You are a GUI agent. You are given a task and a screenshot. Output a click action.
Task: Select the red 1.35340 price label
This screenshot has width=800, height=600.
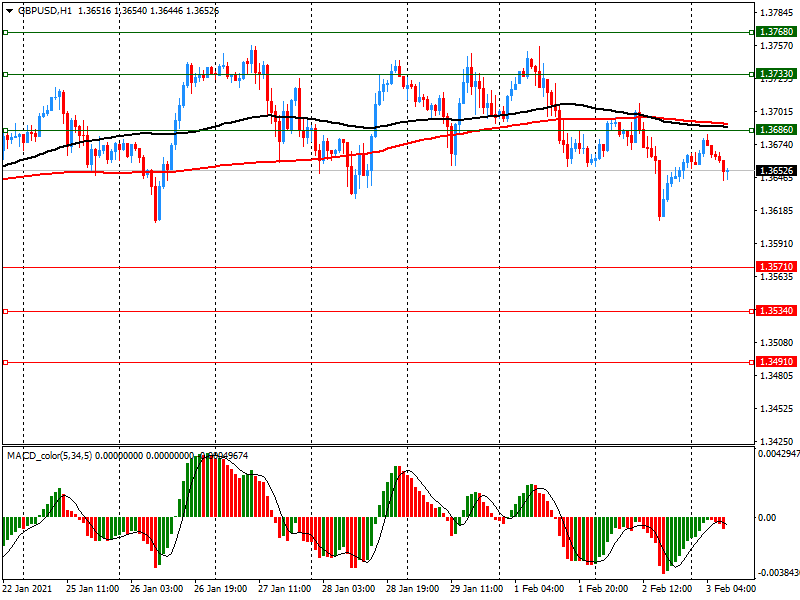pyautogui.click(x=776, y=311)
